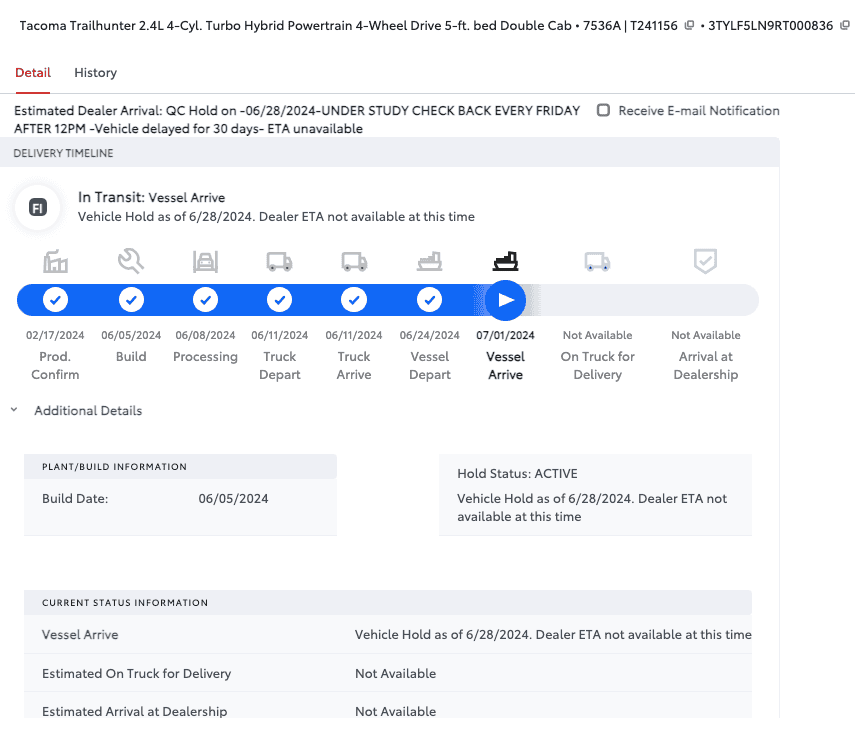Click the round FI status badge
The height and width of the screenshot is (733, 855).
pos(37,208)
